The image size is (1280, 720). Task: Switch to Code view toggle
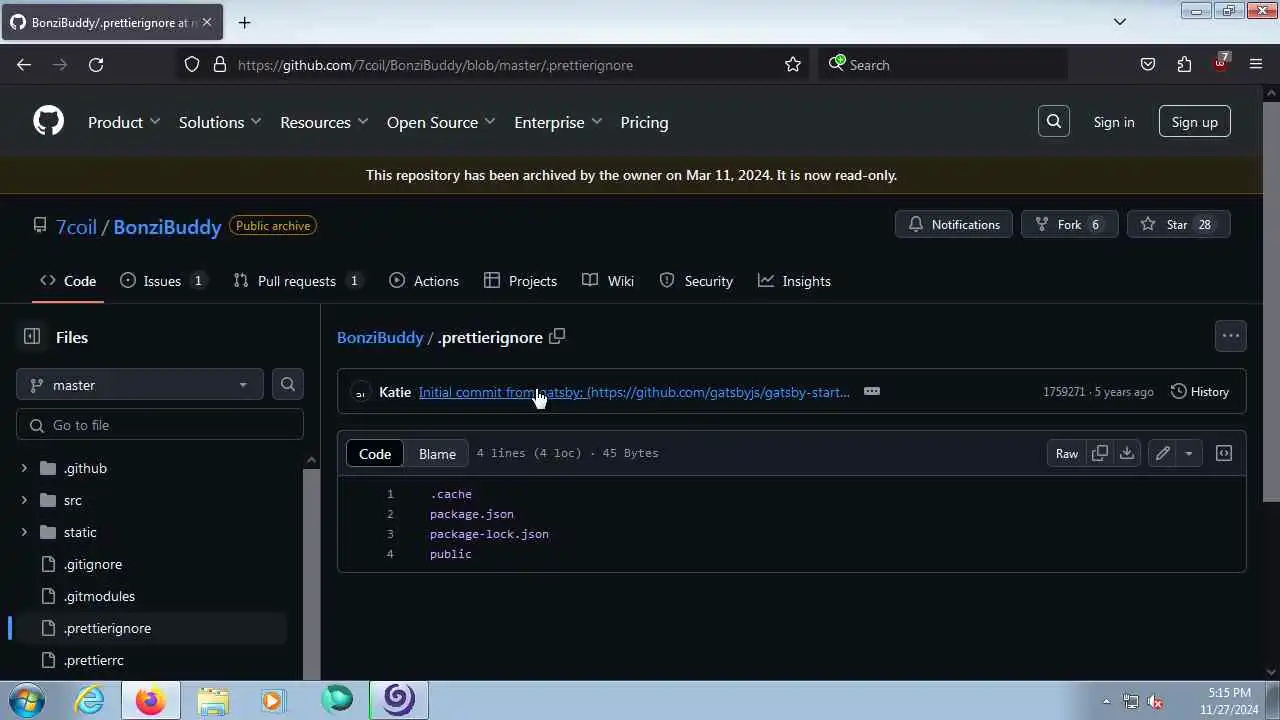[375, 454]
